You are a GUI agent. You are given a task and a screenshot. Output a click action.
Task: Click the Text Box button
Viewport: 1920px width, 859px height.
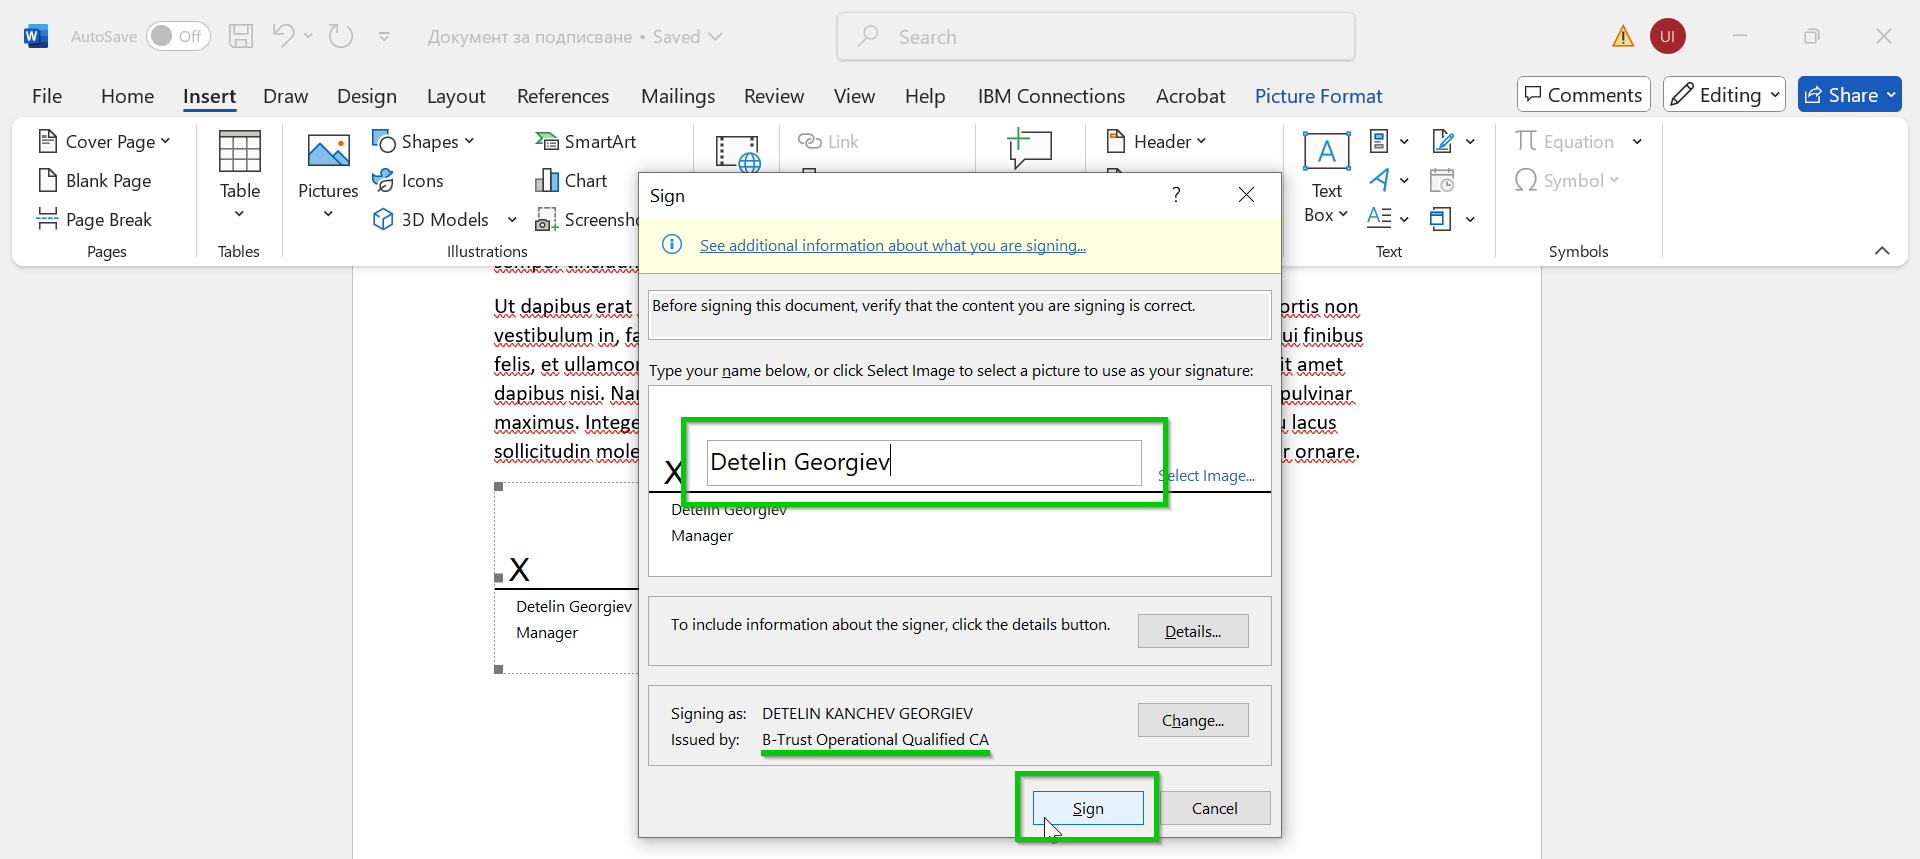1326,178
